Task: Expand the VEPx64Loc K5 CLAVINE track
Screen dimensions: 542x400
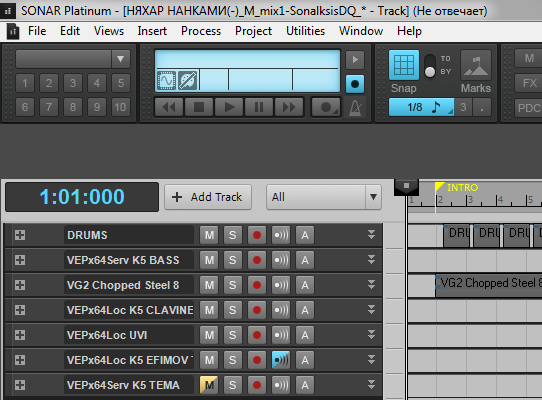Action: (x=20, y=310)
